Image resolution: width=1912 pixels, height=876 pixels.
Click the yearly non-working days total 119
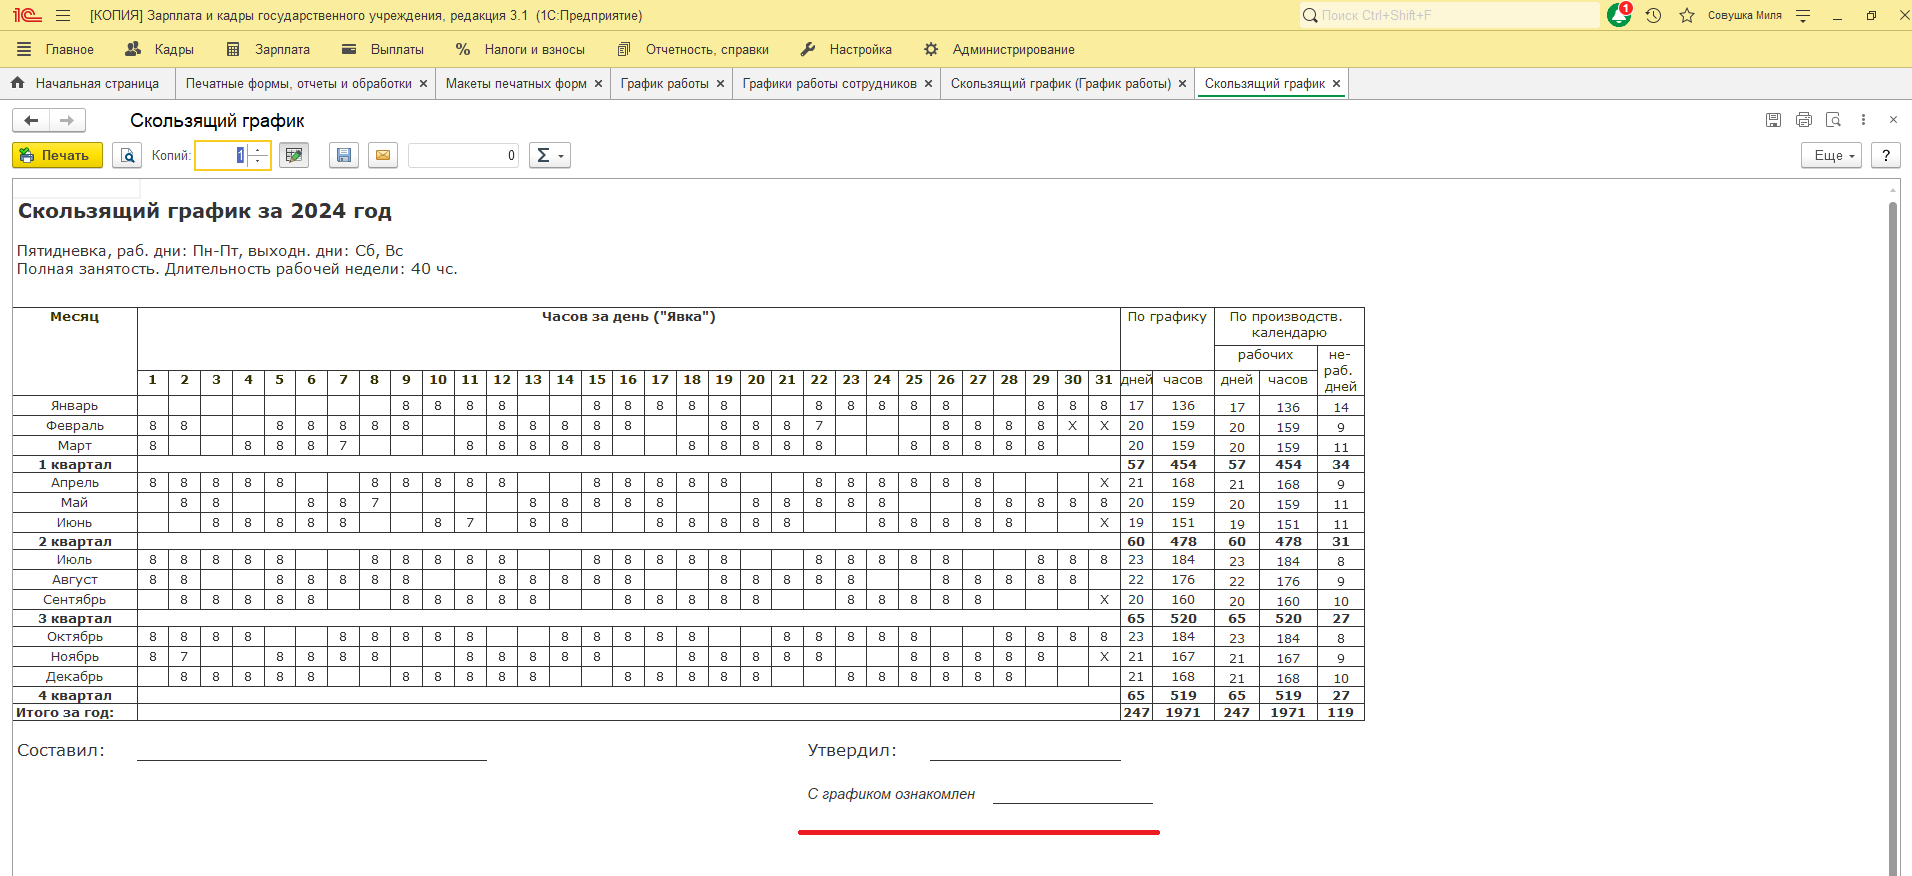tap(1341, 713)
